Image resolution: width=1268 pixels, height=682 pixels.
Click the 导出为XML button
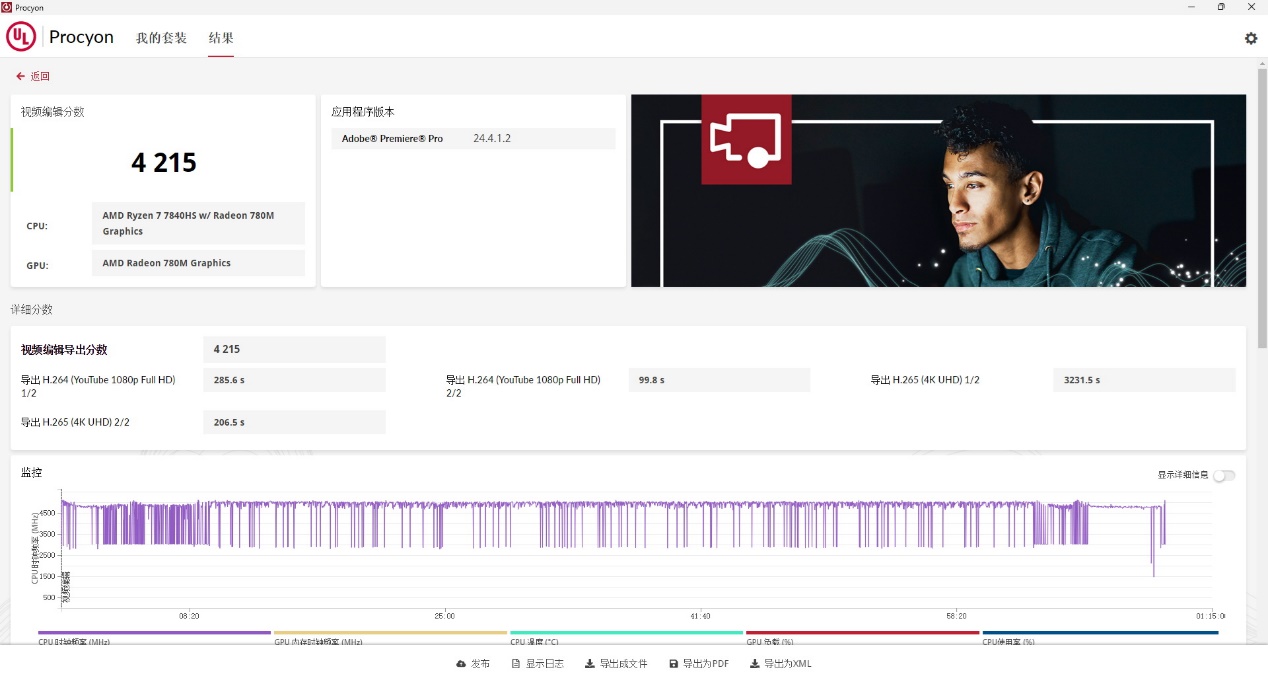[x=781, y=664]
